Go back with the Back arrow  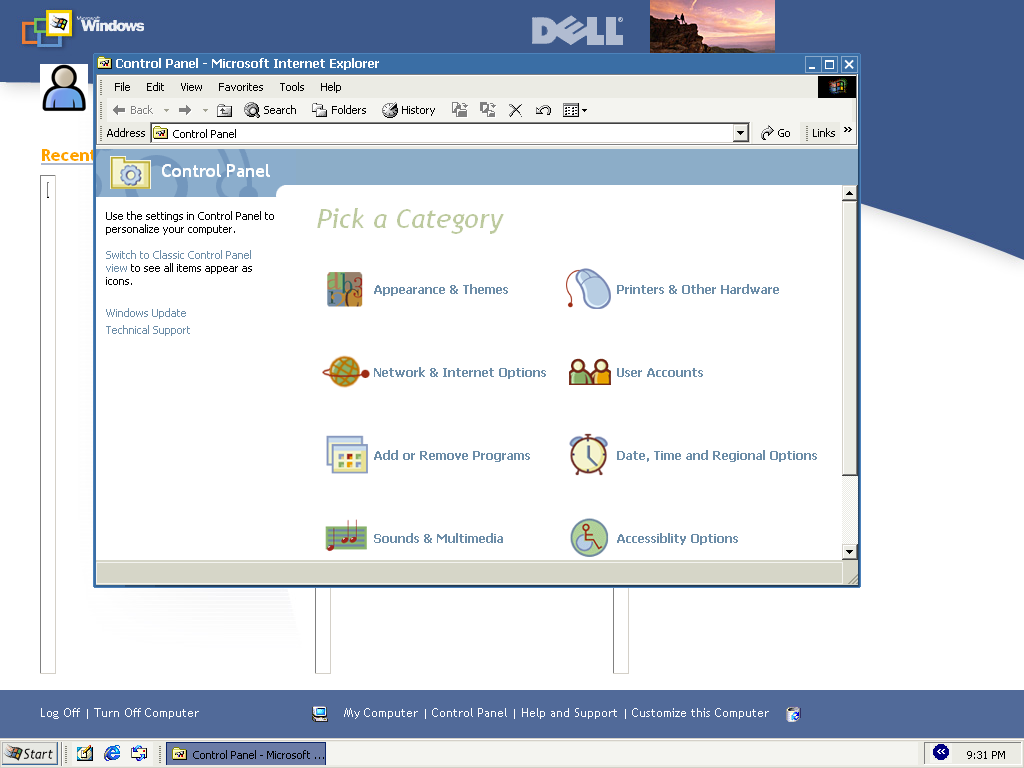[x=133, y=110]
